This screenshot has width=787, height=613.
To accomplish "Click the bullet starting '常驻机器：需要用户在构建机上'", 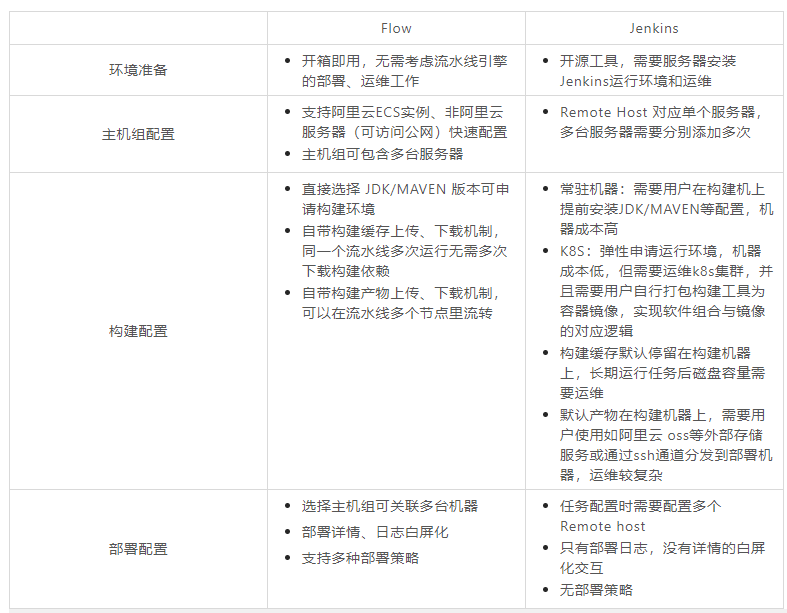I will tap(666, 209).
